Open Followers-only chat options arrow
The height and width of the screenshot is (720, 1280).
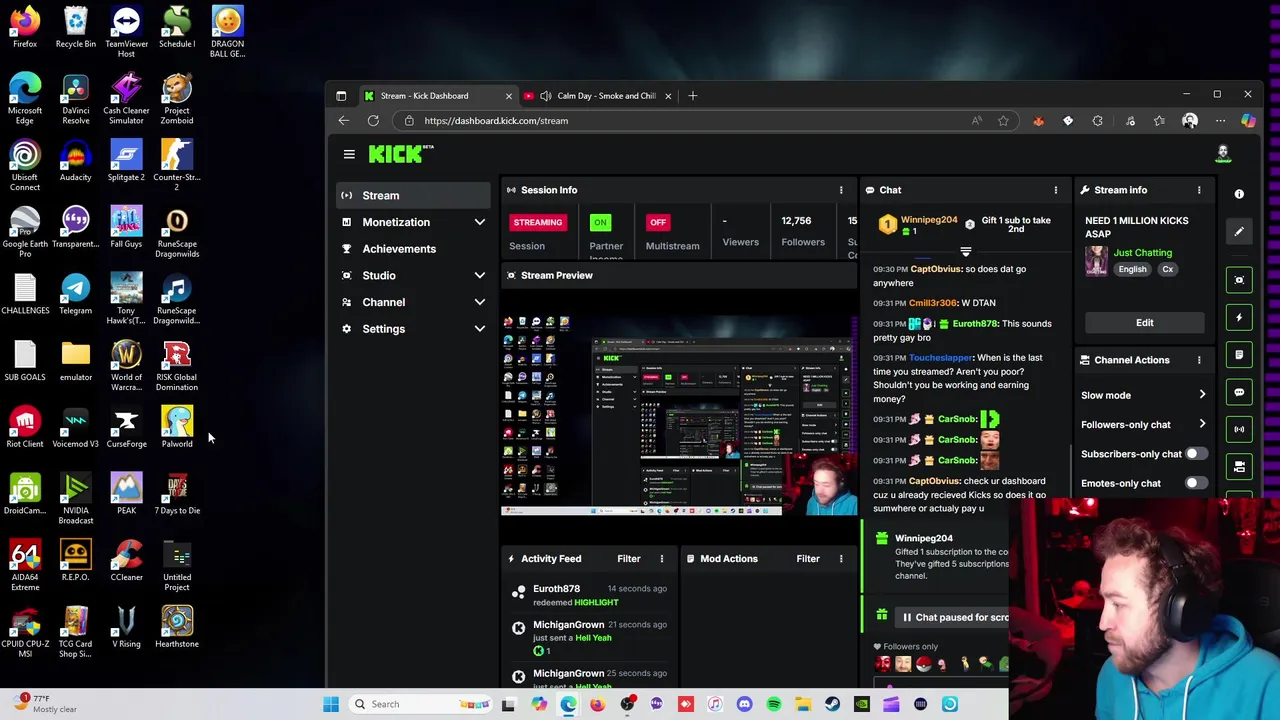click(1202, 425)
